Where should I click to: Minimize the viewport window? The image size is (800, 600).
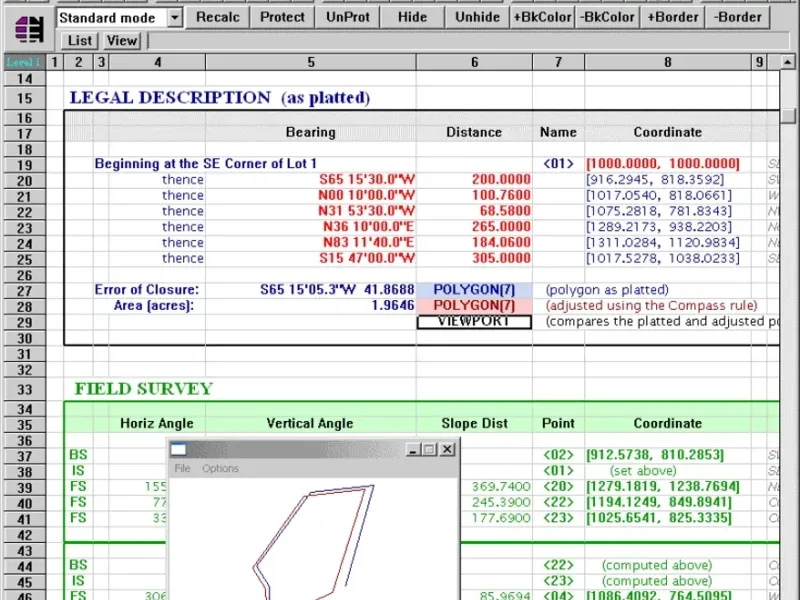pyautogui.click(x=413, y=449)
